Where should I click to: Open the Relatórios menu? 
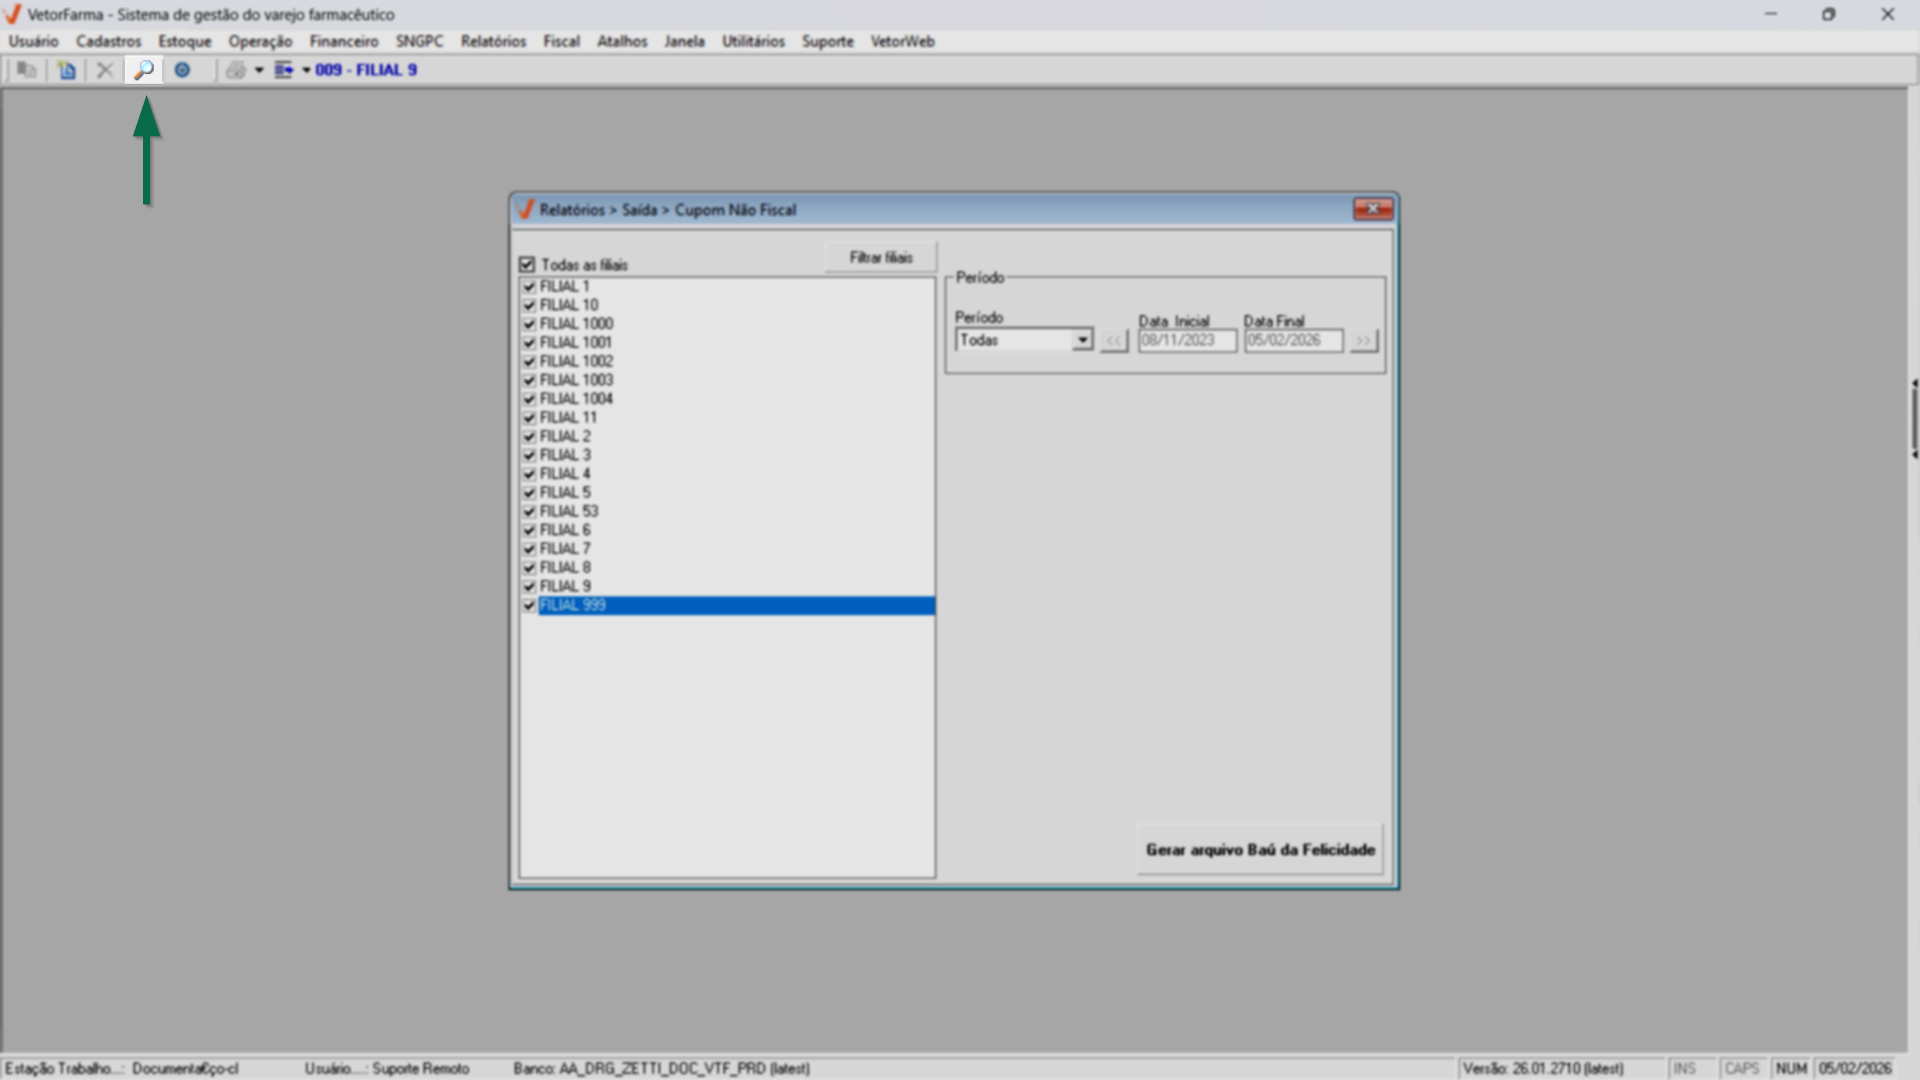click(x=493, y=41)
